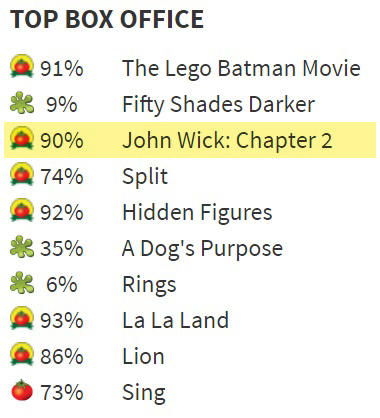Click A Dog's Purpose title
The width and height of the screenshot is (380, 418).
click(x=202, y=249)
